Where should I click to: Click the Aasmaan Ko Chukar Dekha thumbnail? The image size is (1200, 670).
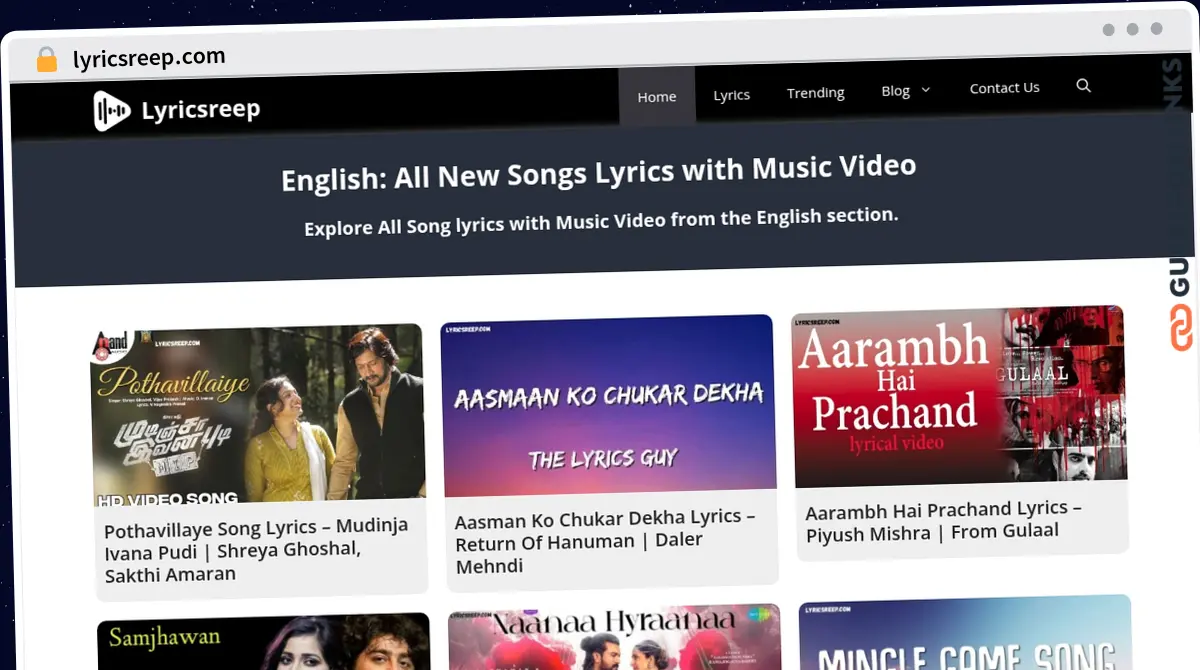[608, 405]
